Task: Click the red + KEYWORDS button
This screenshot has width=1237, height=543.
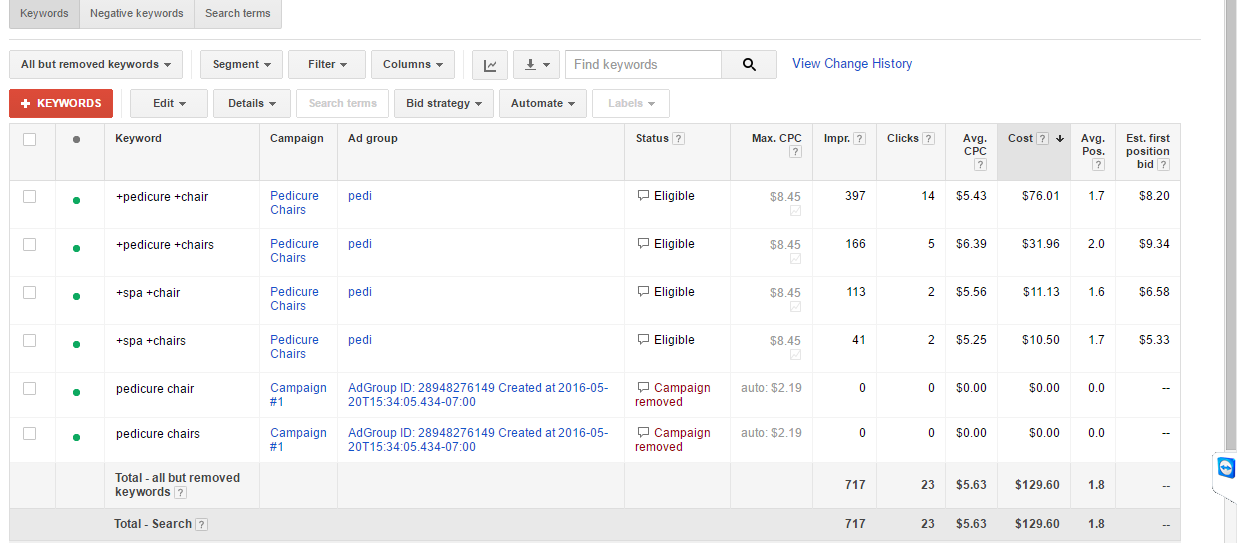Action: coord(61,104)
